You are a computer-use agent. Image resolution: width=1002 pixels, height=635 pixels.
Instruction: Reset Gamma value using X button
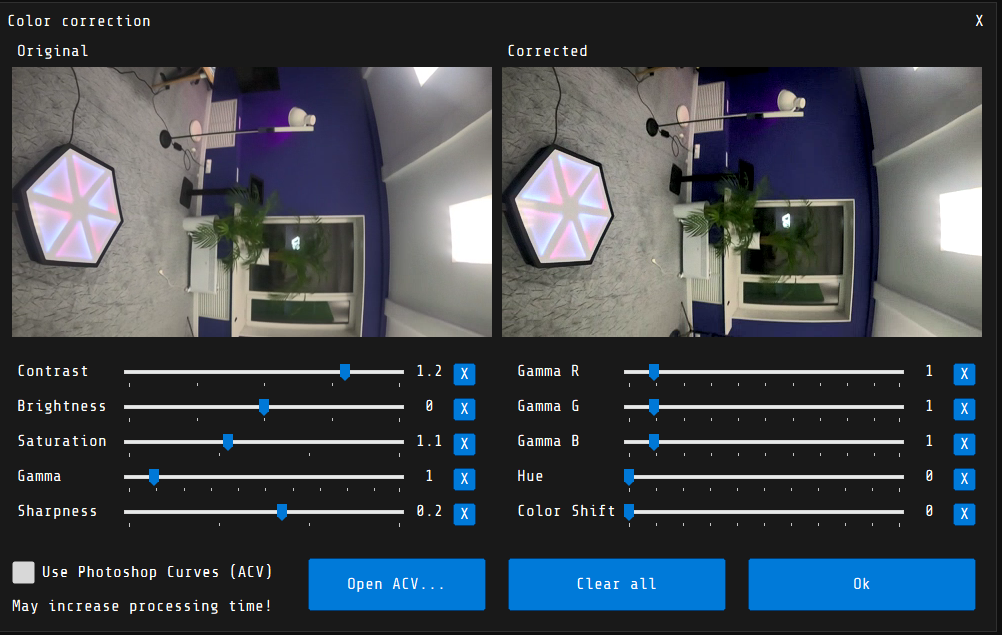click(464, 479)
